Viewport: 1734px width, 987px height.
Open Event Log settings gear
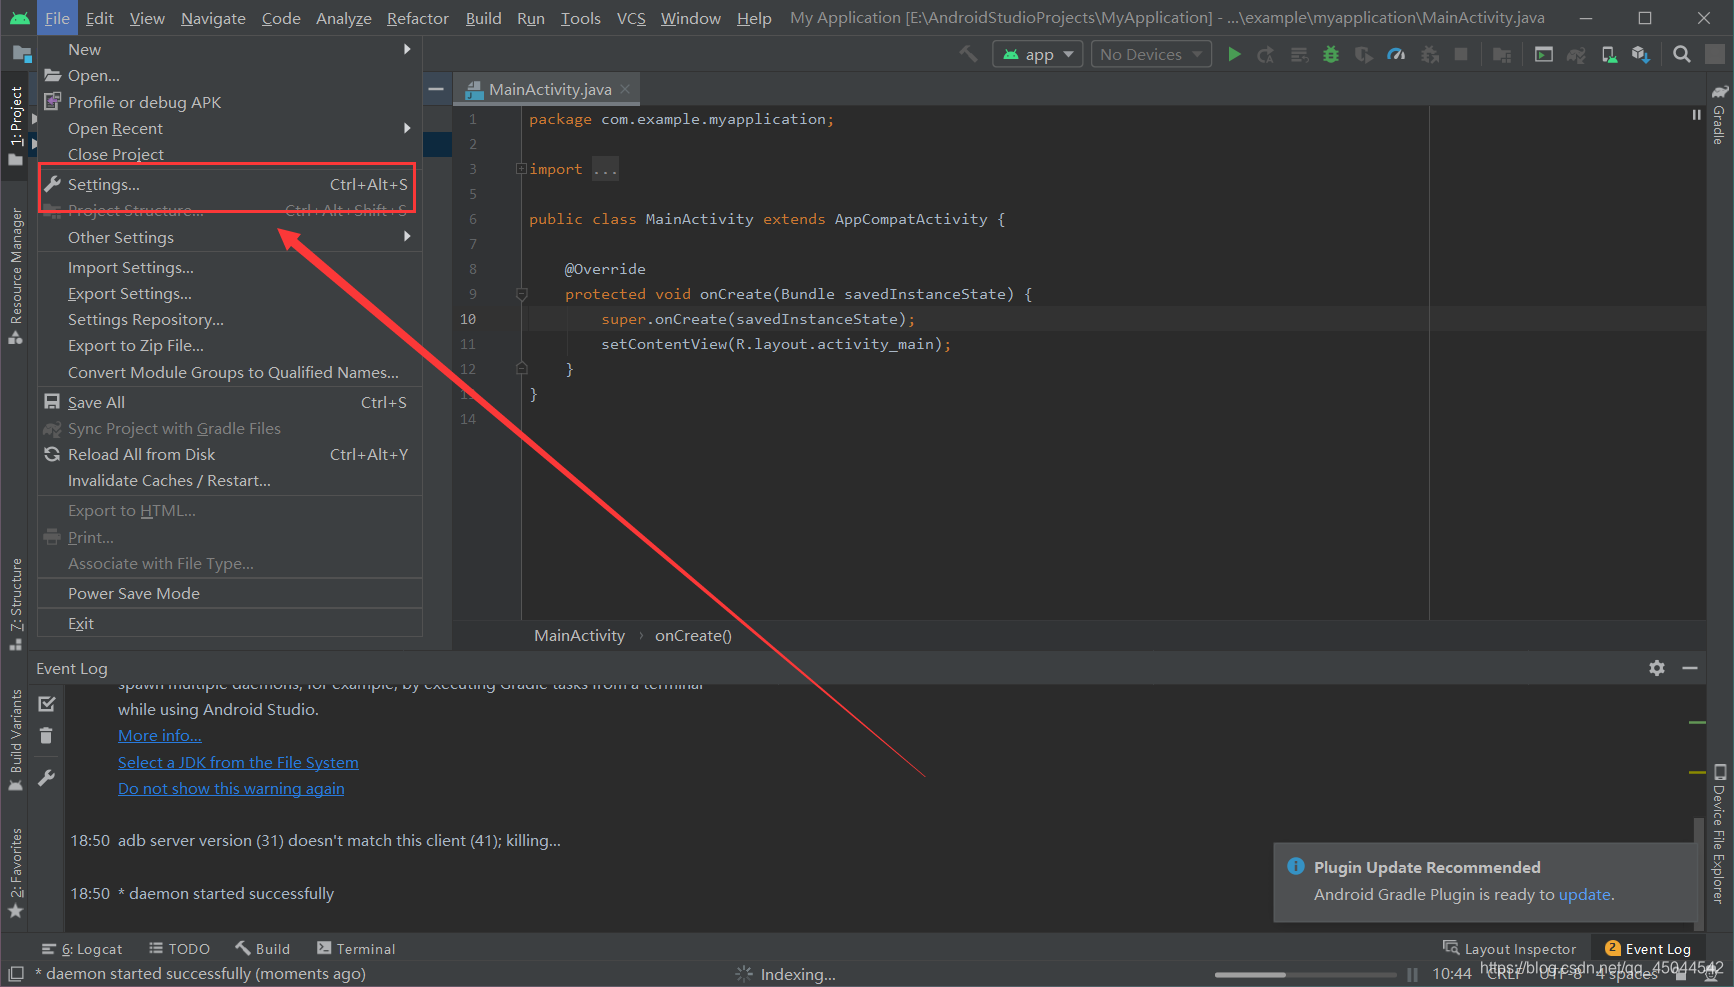pos(1657,668)
